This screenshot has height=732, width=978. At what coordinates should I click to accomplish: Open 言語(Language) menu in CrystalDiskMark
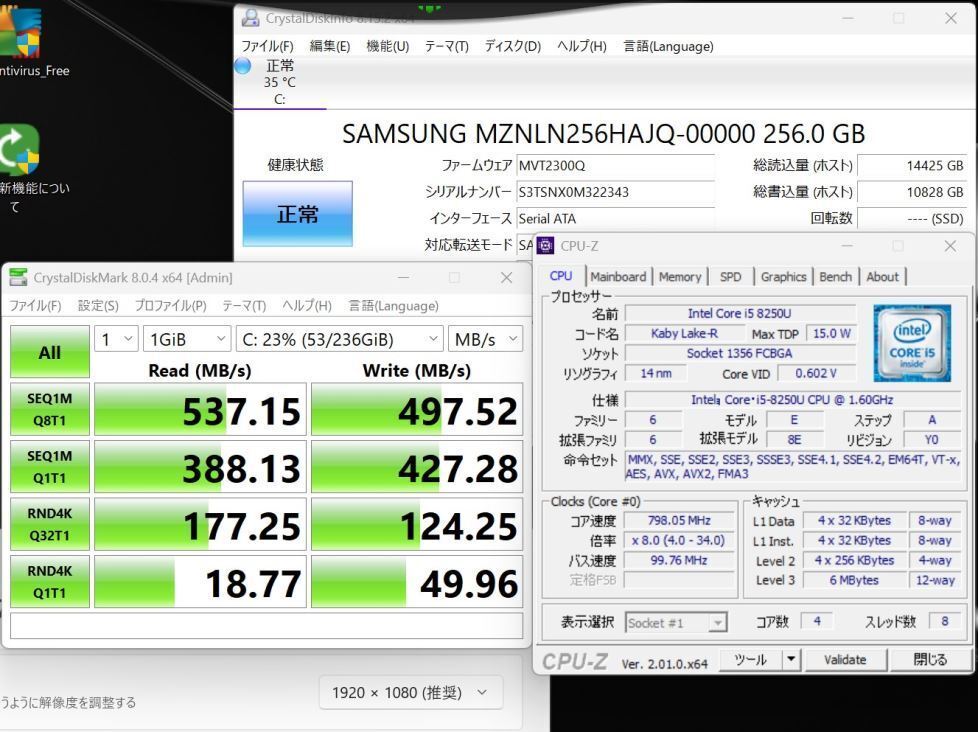tap(394, 306)
